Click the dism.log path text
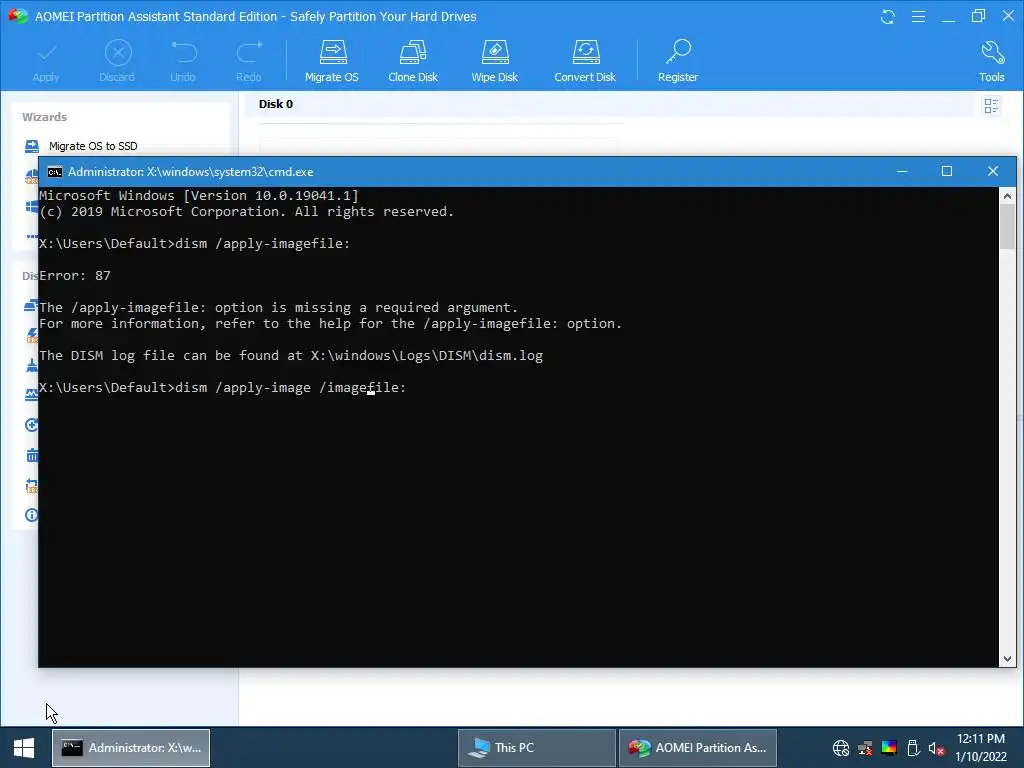This screenshot has width=1024, height=768. [426, 356]
